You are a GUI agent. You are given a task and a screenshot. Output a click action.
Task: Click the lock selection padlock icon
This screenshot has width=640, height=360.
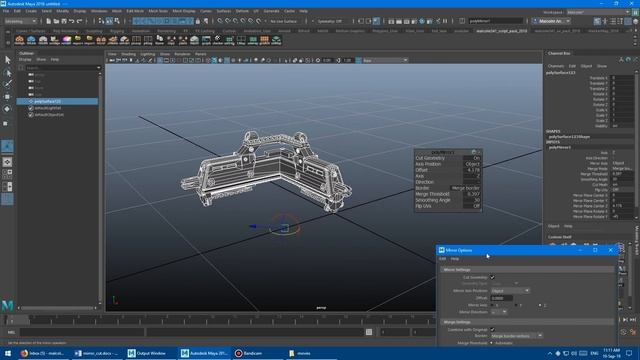click(x=198, y=21)
